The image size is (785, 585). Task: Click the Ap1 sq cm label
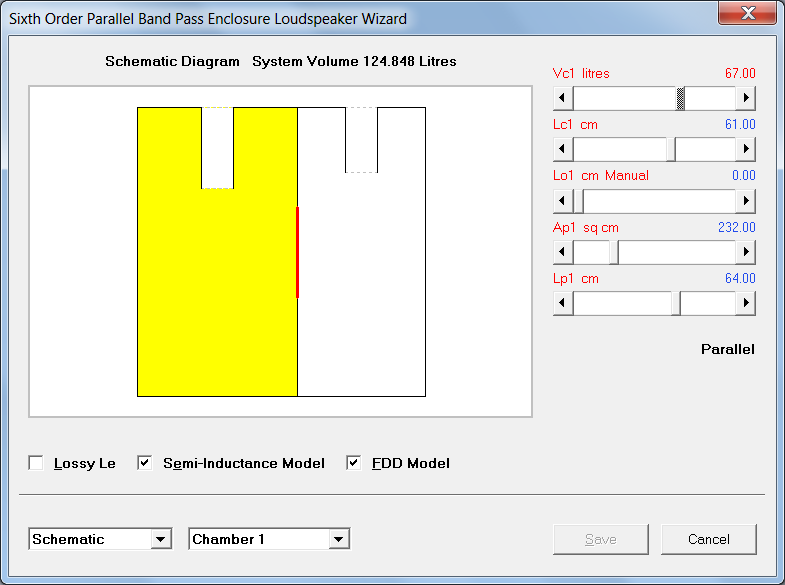586,228
